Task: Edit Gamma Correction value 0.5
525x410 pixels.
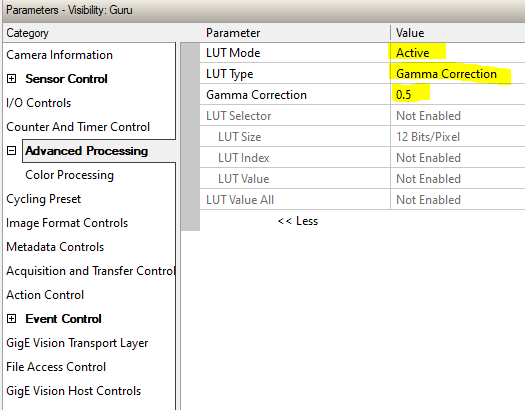Action: point(457,95)
